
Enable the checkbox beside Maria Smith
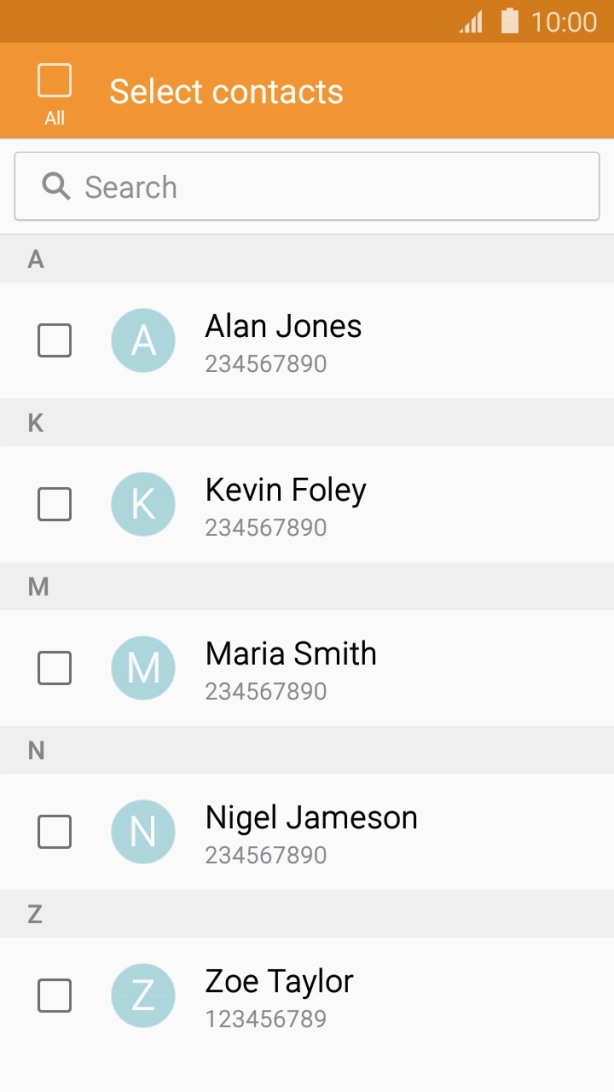click(54, 668)
